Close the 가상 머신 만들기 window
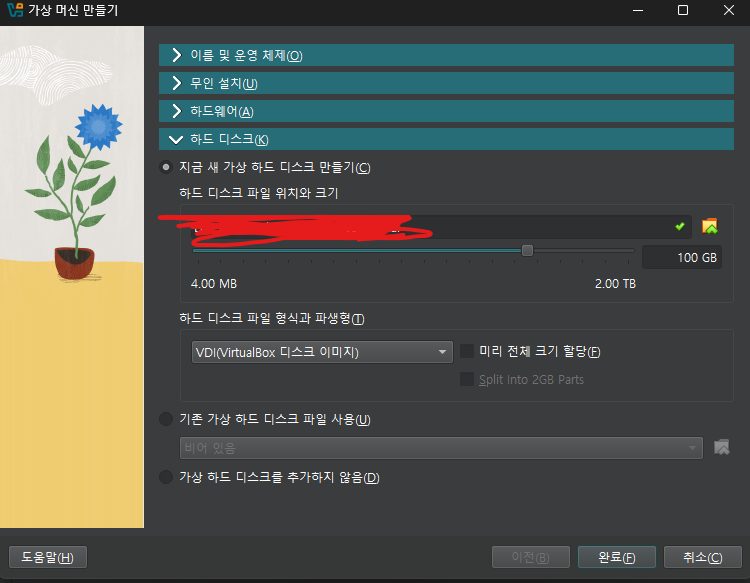The image size is (750, 583). coord(728,10)
